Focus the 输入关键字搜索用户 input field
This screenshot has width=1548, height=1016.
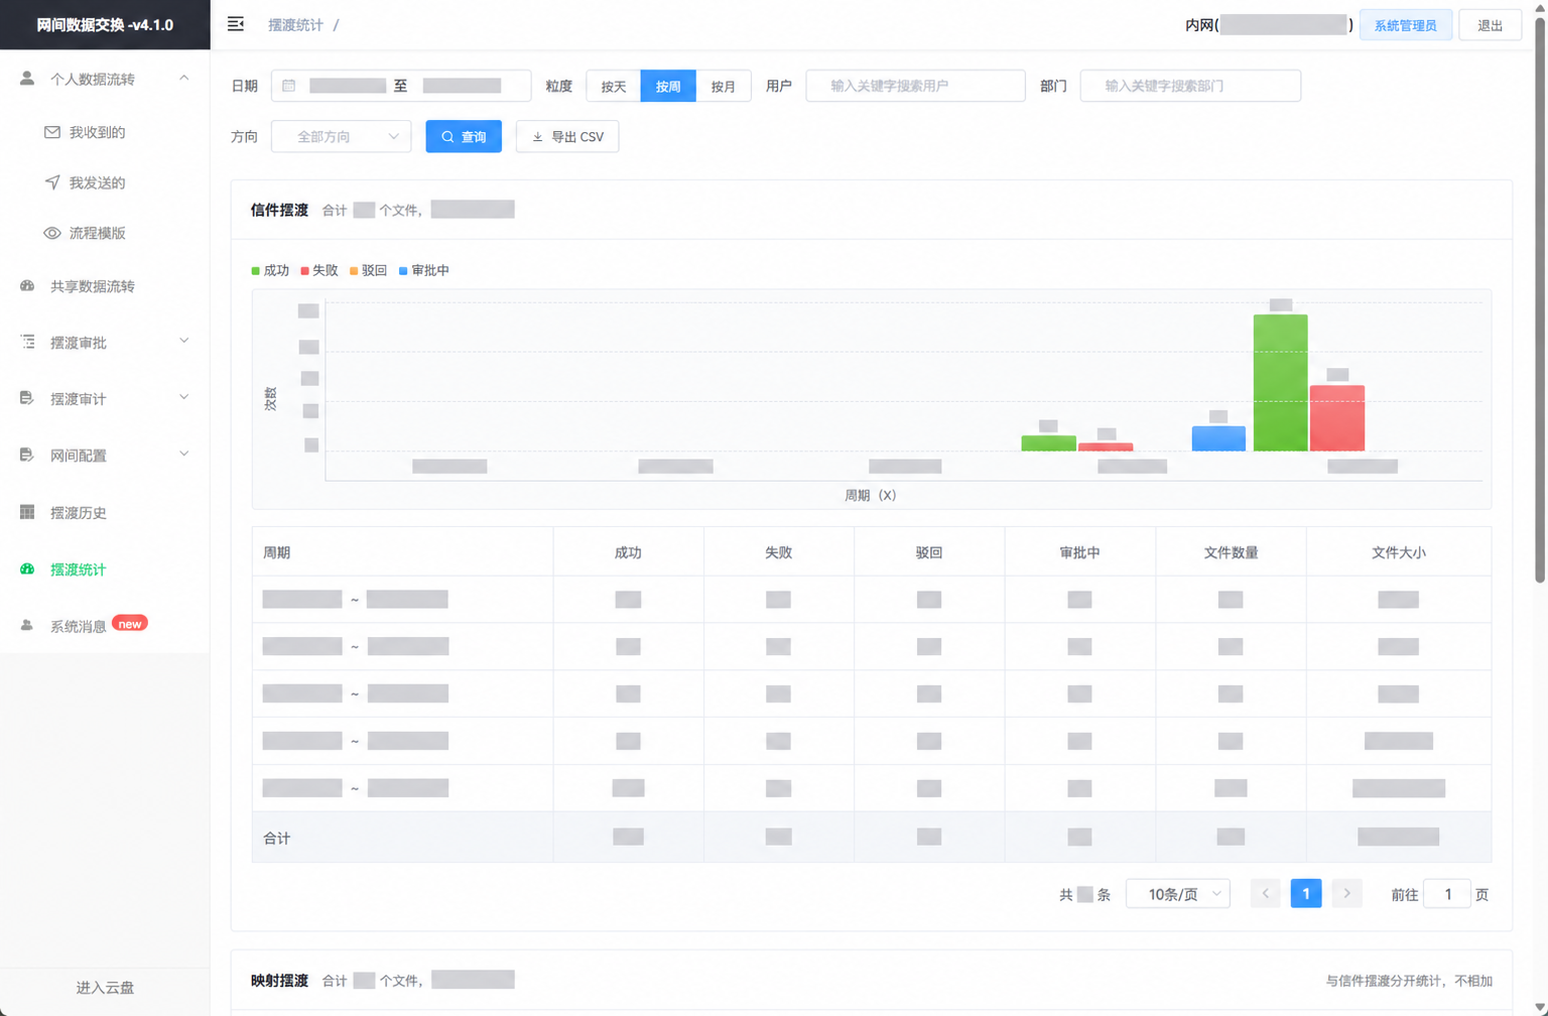[x=915, y=86]
